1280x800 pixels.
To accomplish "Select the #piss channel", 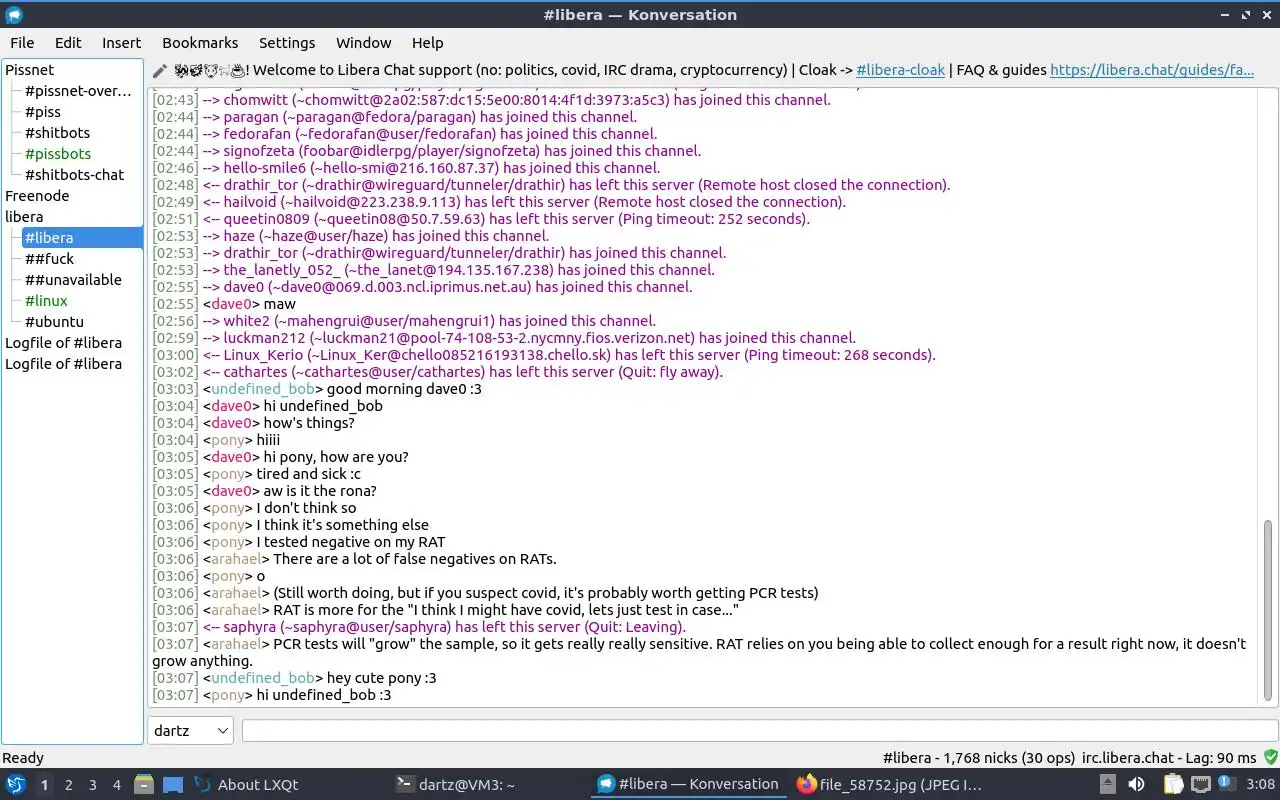I will tap(42, 112).
